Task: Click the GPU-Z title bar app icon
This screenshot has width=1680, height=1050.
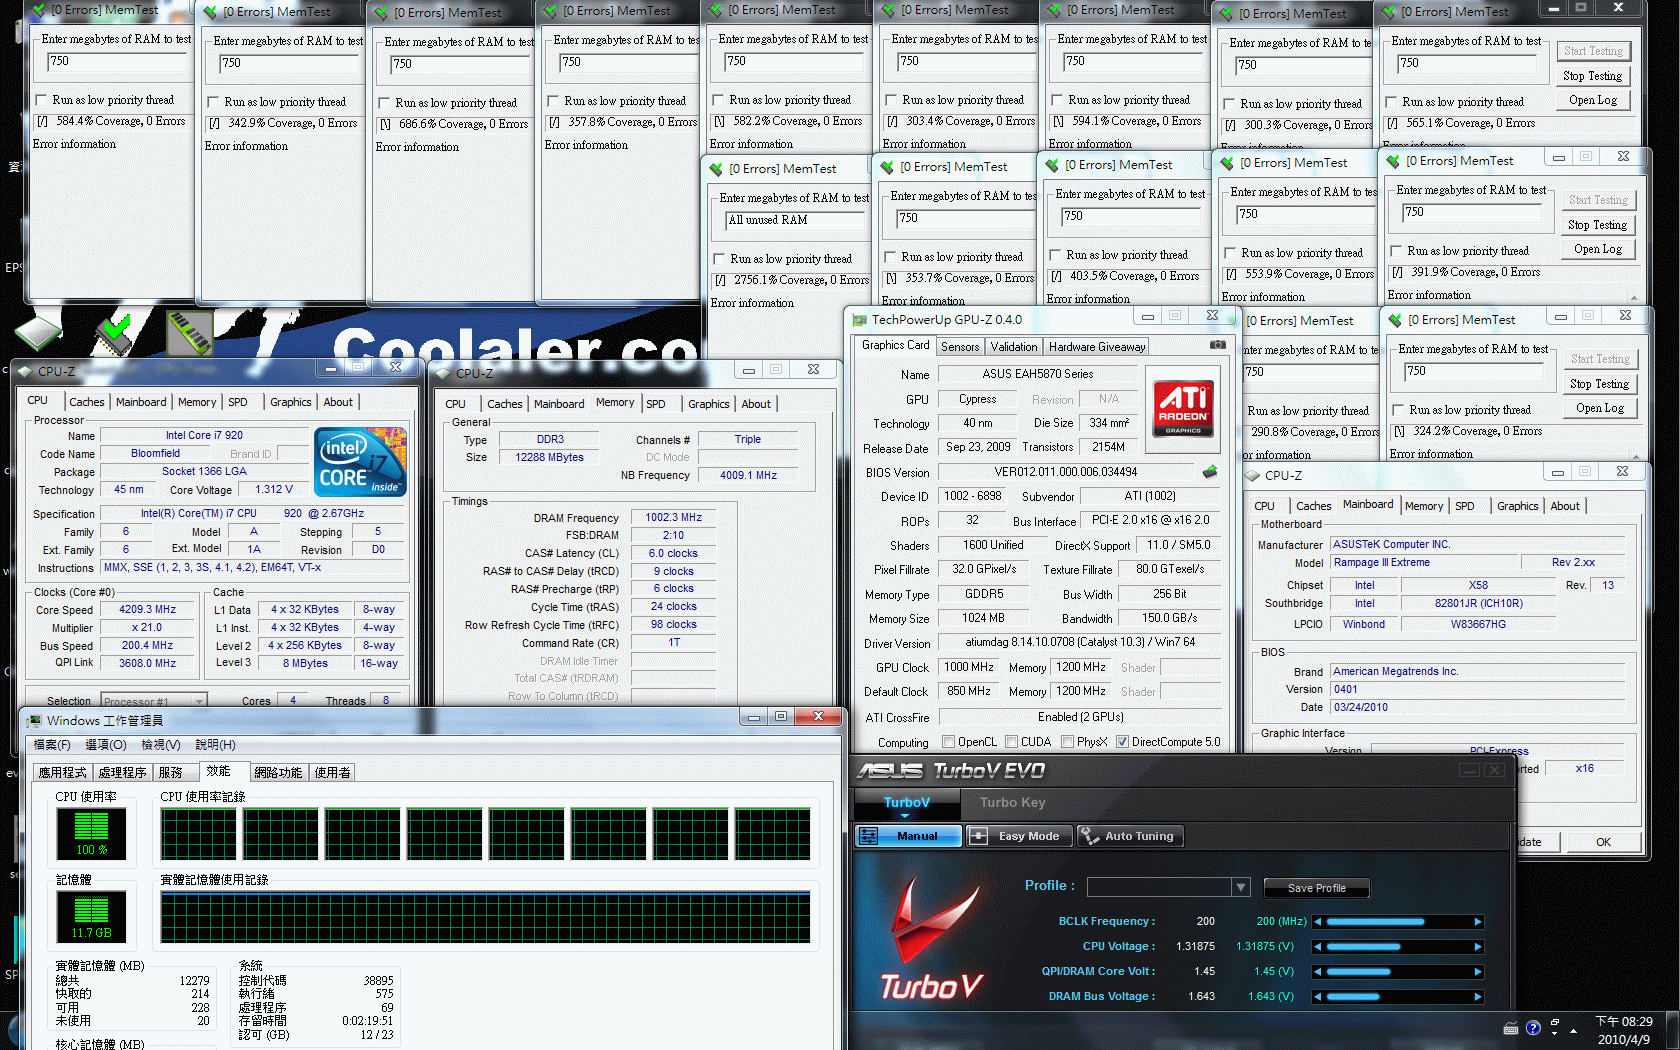Action: pos(859,320)
